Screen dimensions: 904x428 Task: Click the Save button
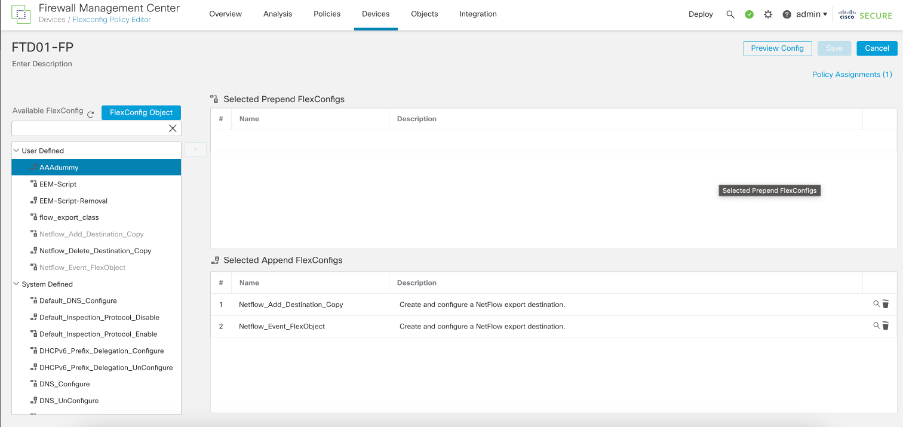[834, 48]
